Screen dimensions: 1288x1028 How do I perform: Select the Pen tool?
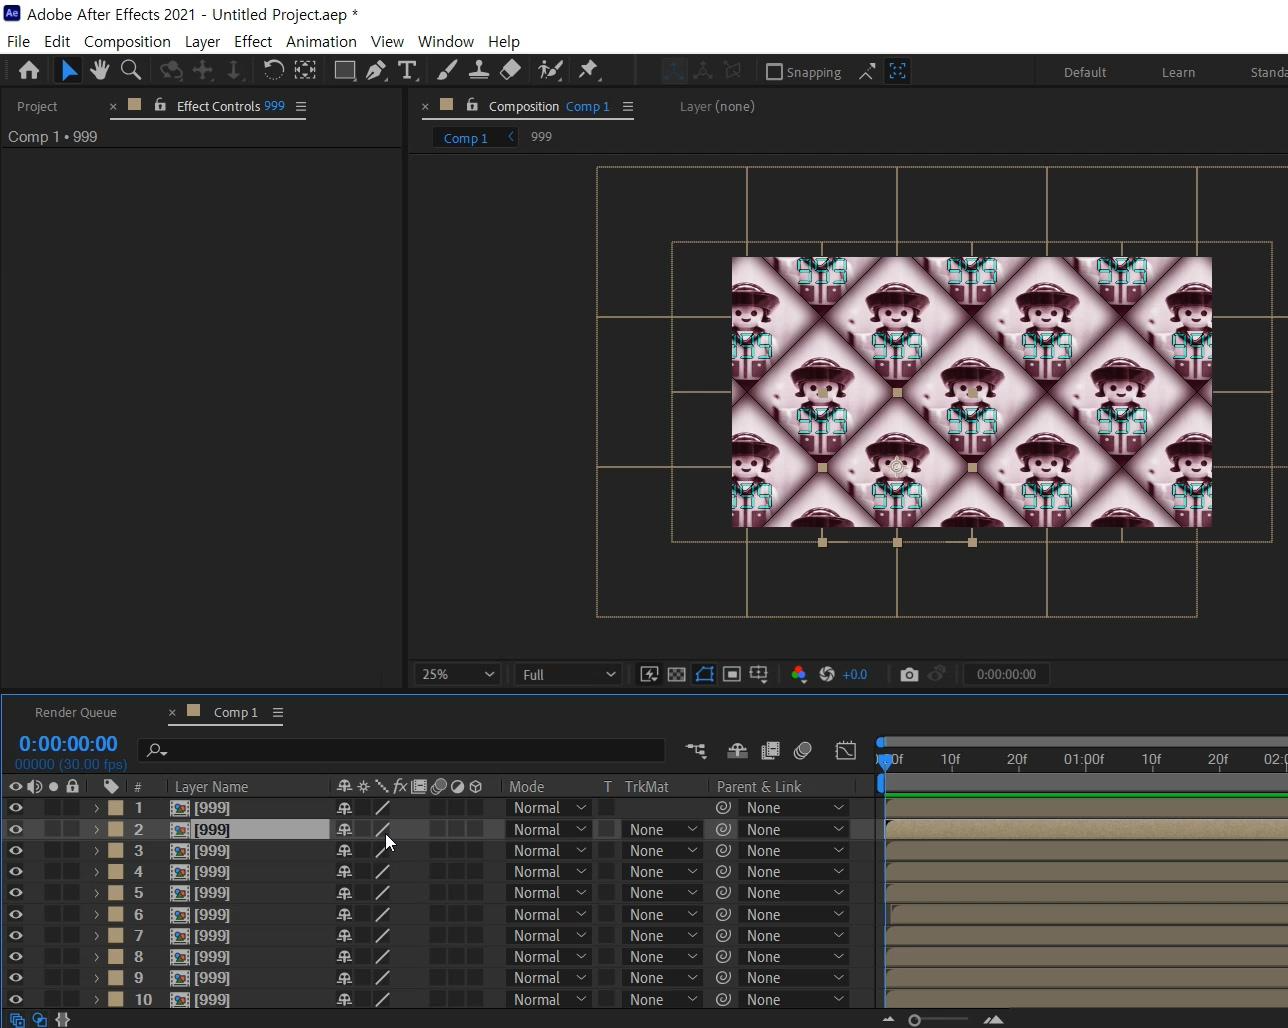click(x=376, y=70)
